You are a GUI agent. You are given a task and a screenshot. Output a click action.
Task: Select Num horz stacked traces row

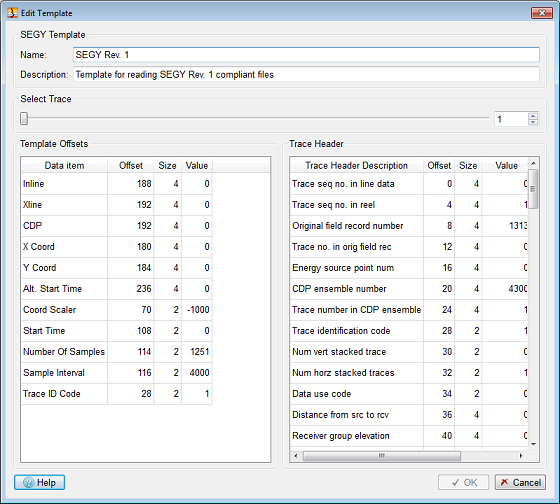(409, 373)
